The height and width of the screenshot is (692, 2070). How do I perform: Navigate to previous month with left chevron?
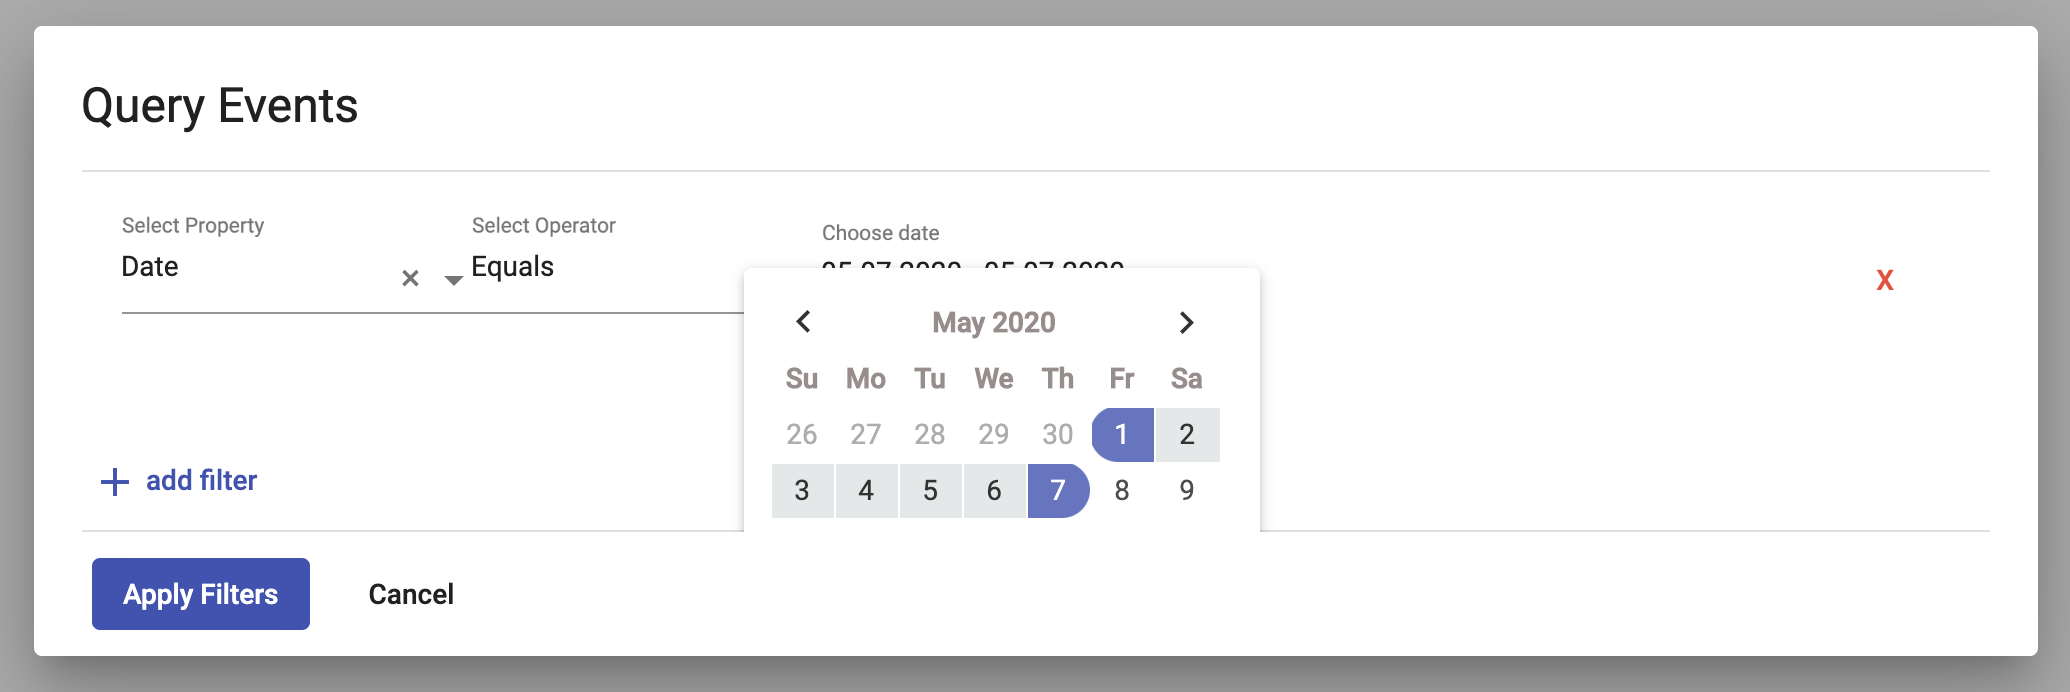tap(803, 322)
